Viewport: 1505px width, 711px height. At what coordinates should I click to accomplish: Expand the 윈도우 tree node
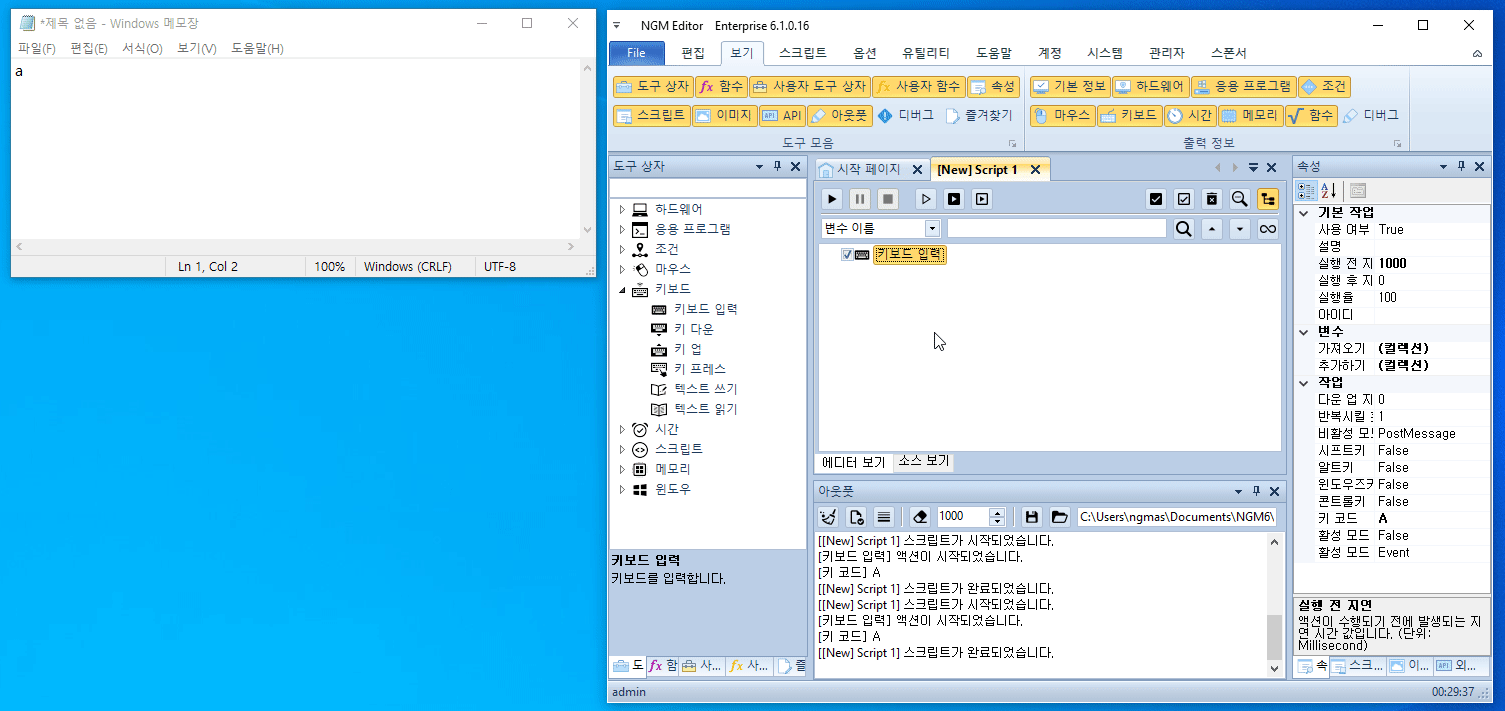622,490
